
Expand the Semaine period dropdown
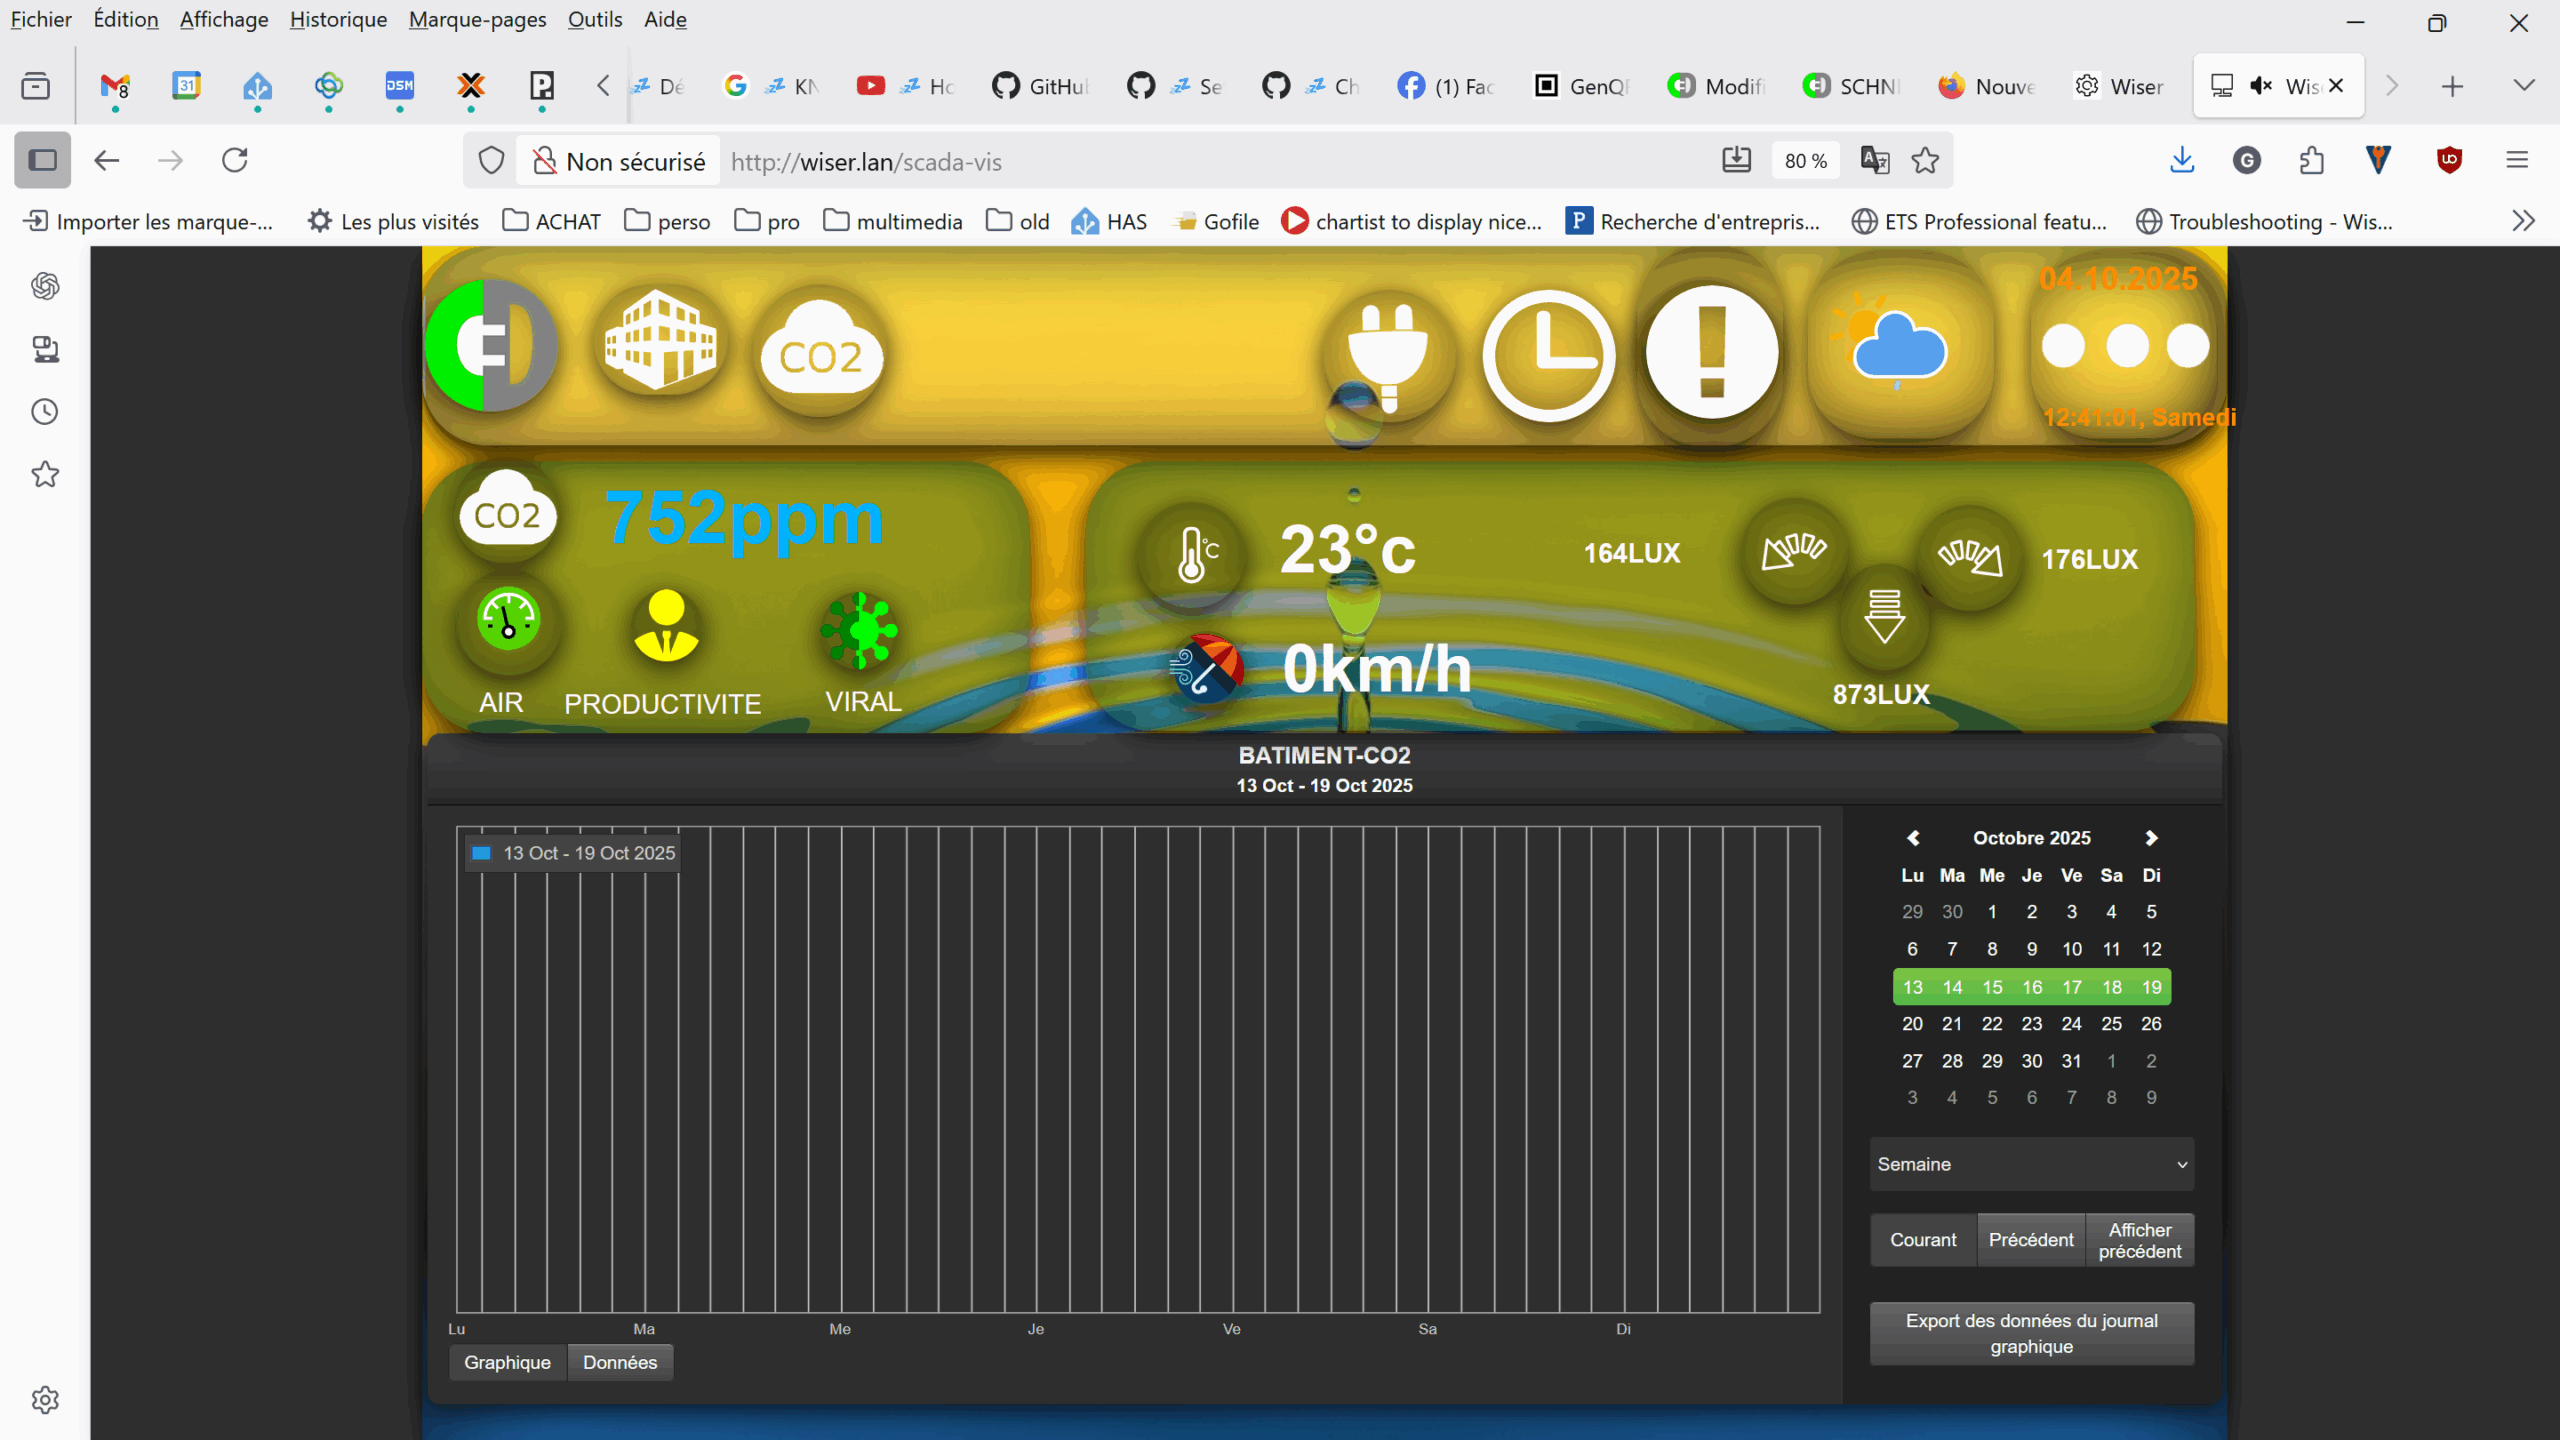coord(2031,1164)
